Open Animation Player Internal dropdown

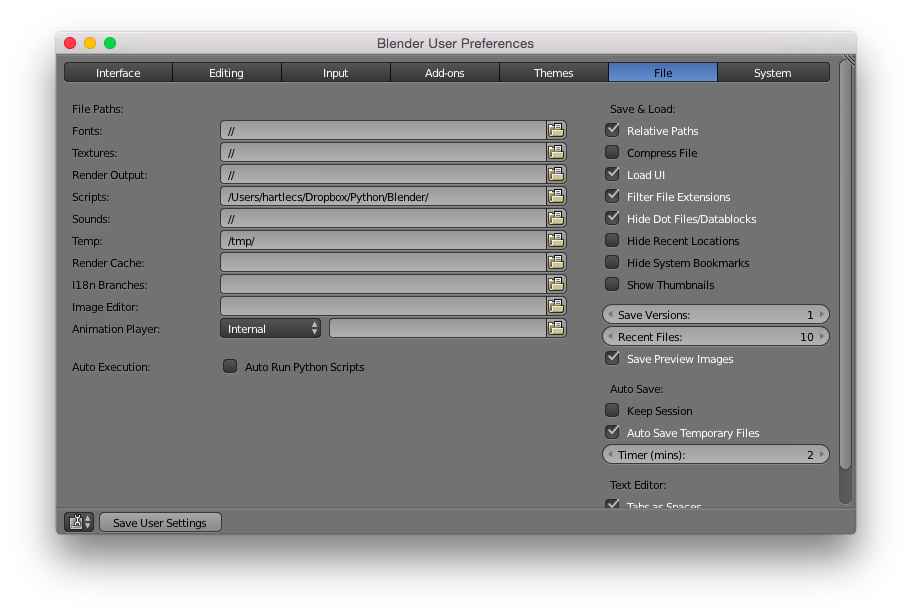point(270,329)
